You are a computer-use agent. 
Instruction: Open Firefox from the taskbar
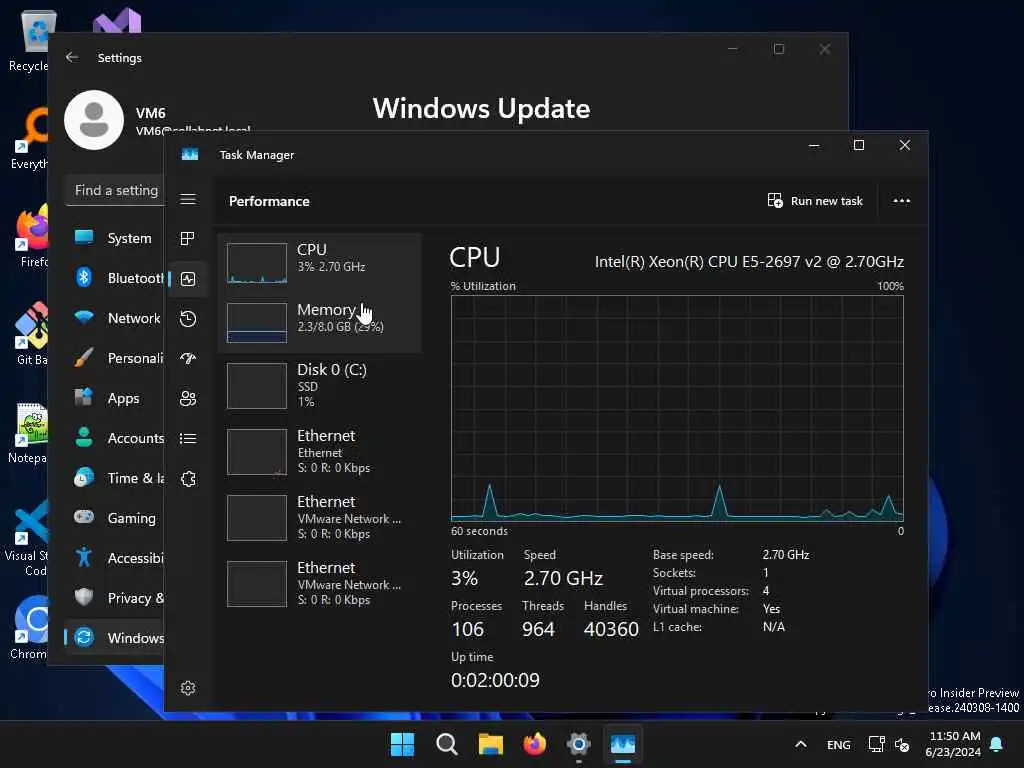point(535,744)
